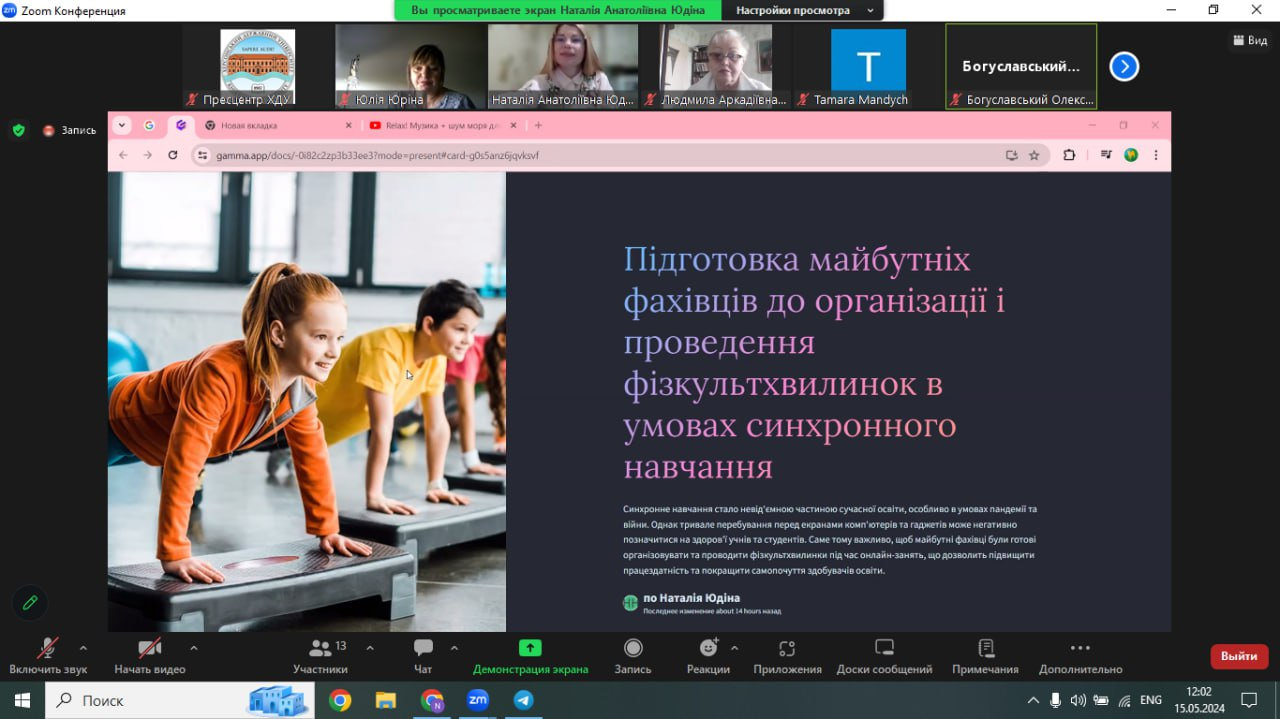Expand arrow next to Чат

click(x=454, y=647)
